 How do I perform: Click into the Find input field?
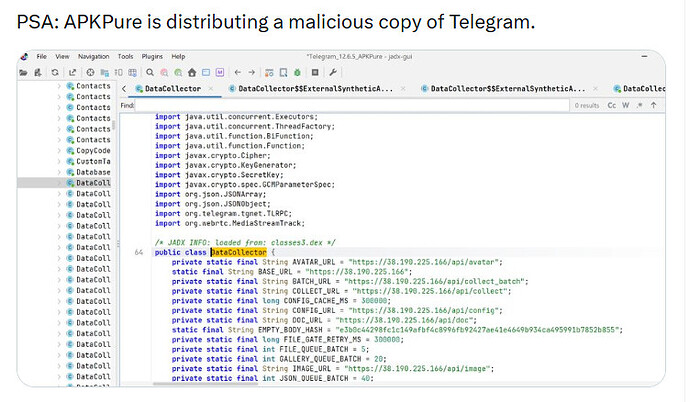coord(352,106)
